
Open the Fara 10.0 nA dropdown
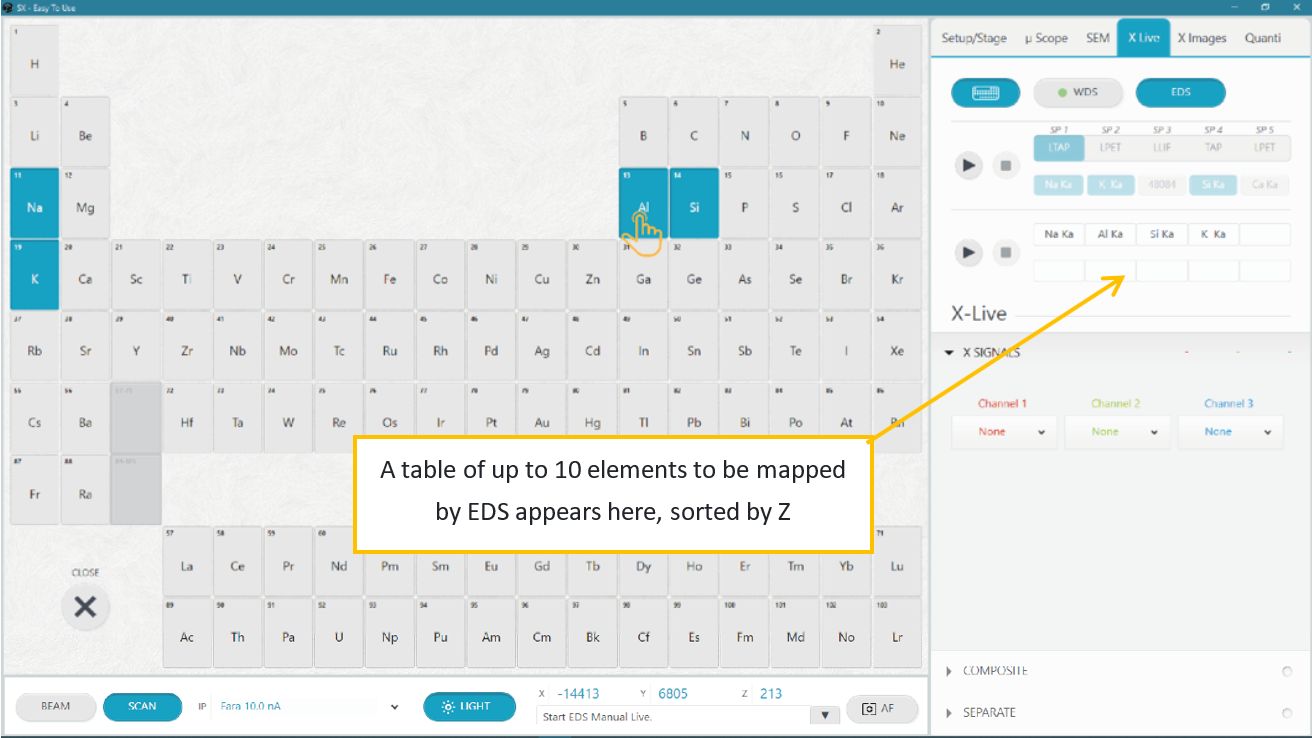[395, 707]
